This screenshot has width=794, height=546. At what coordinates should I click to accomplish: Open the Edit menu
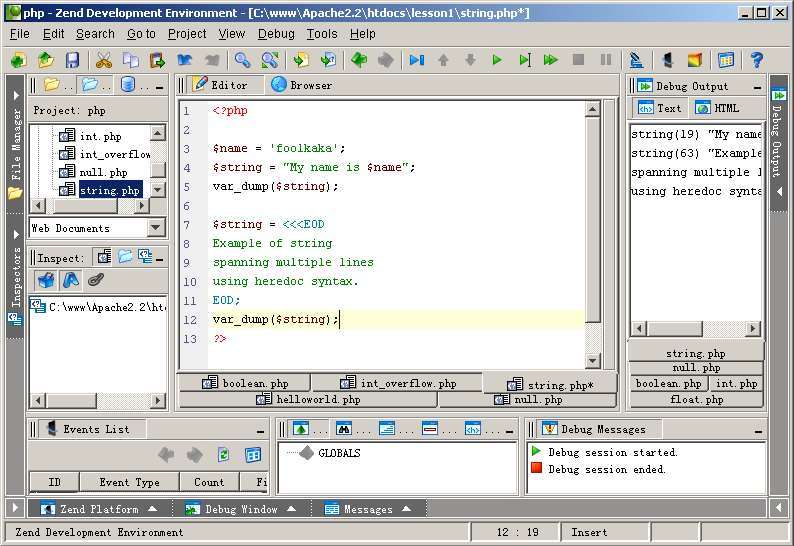53,34
